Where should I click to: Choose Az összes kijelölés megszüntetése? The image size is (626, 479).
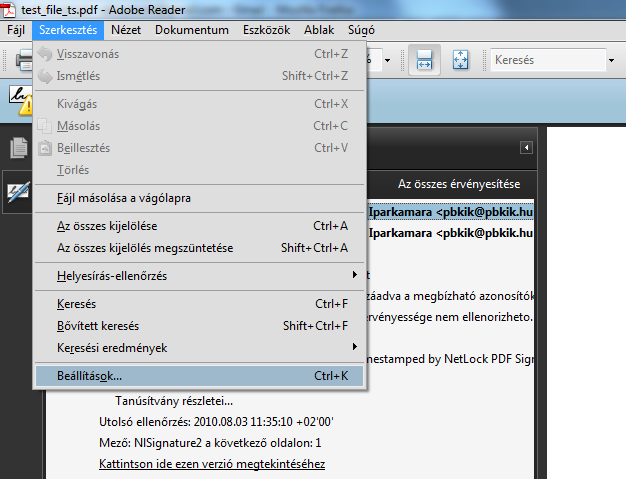click(200, 248)
